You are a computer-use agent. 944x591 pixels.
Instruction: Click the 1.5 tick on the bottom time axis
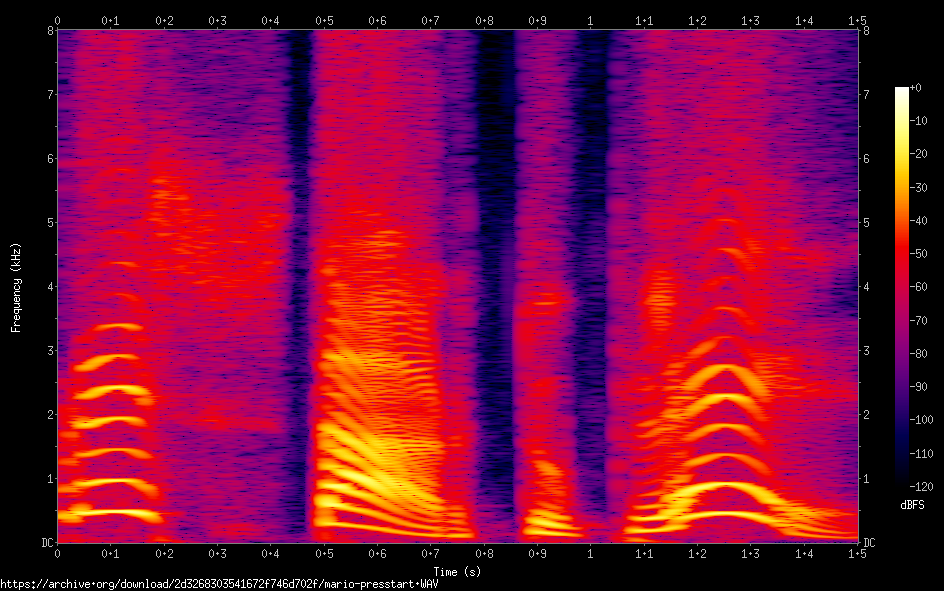(x=857, y=553)
